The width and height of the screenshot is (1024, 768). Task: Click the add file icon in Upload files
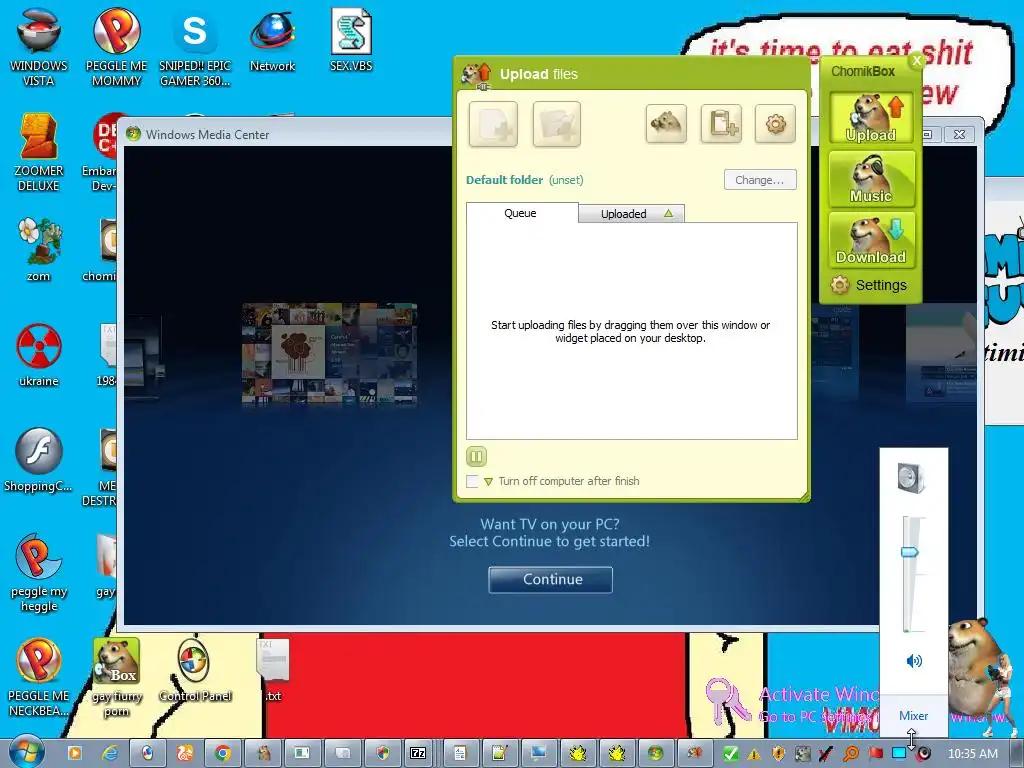[x=493, y=124]
